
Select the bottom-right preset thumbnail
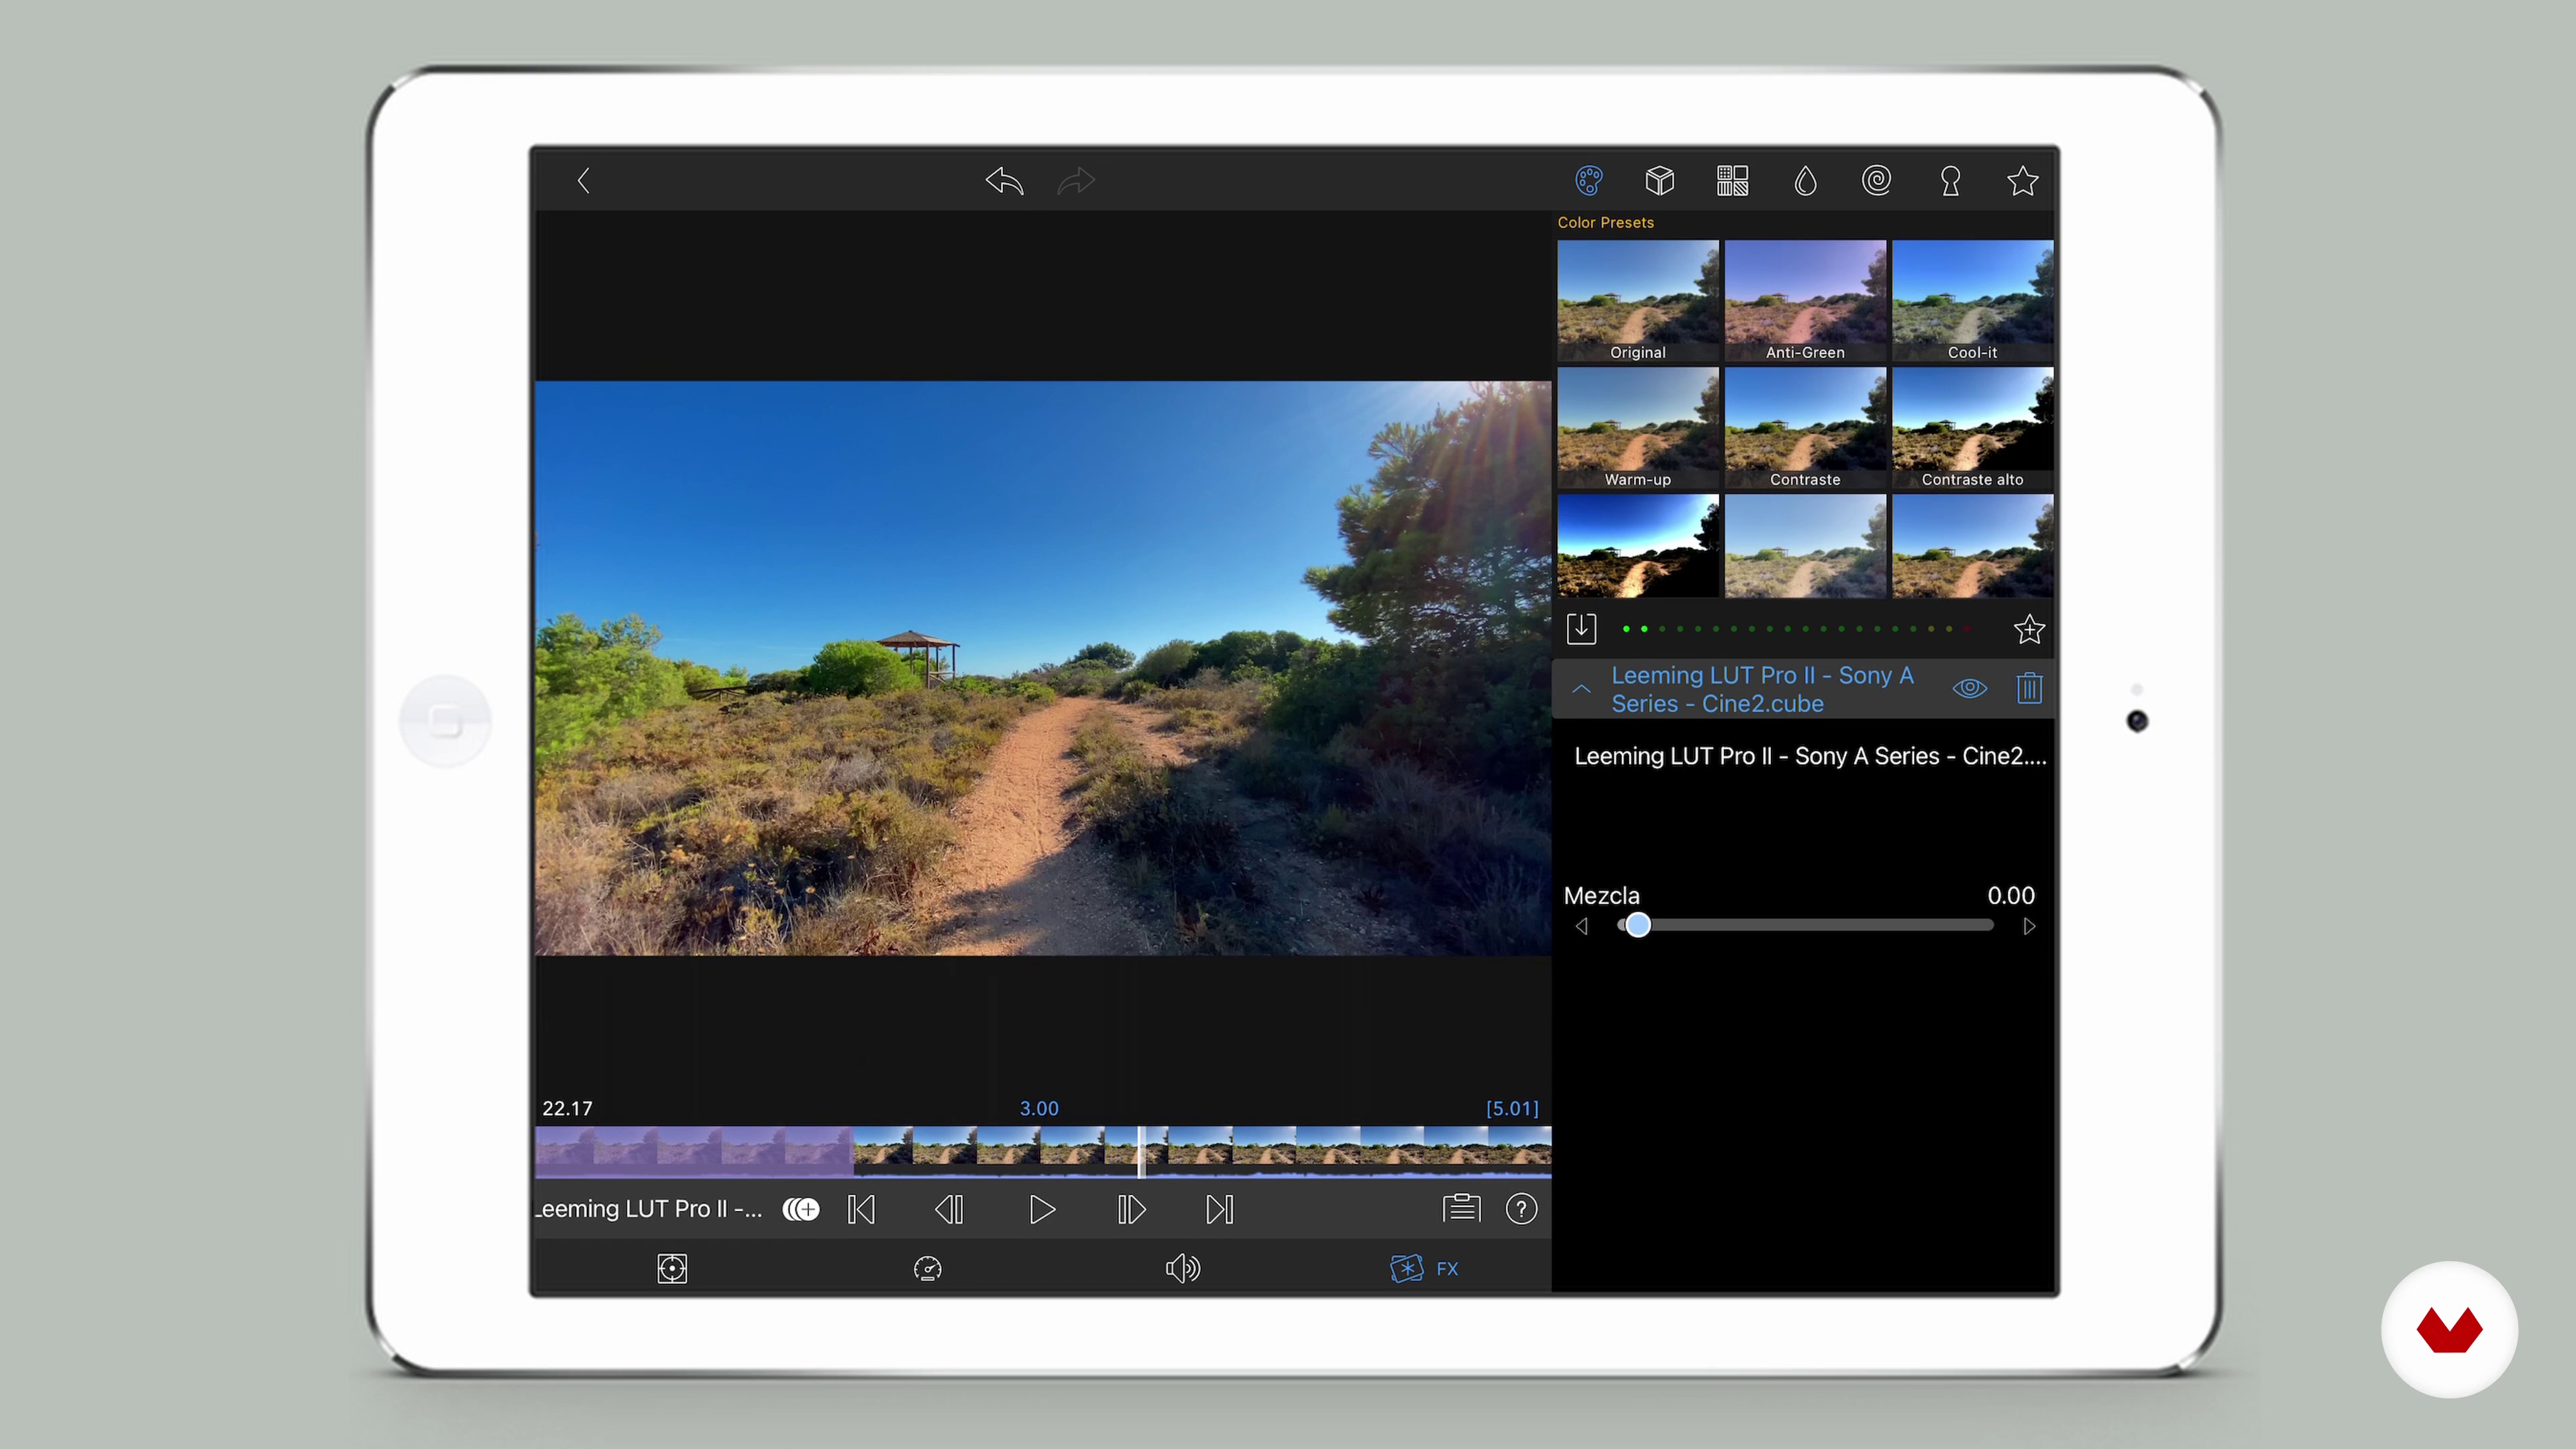coord(1972,546)
